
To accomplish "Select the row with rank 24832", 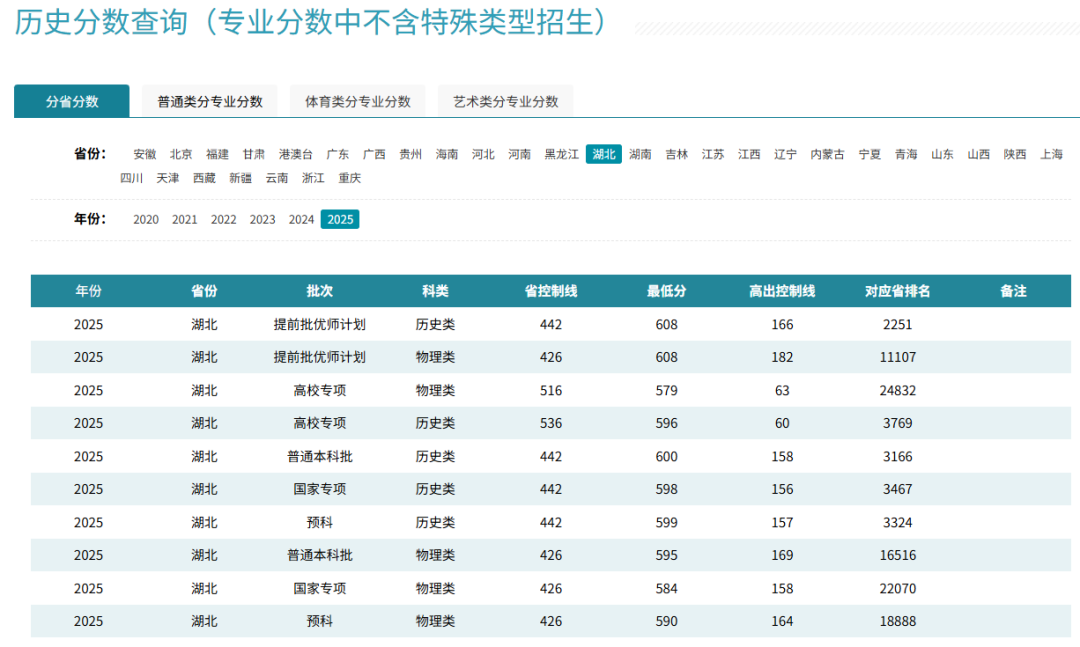I will tap(550, 390).
